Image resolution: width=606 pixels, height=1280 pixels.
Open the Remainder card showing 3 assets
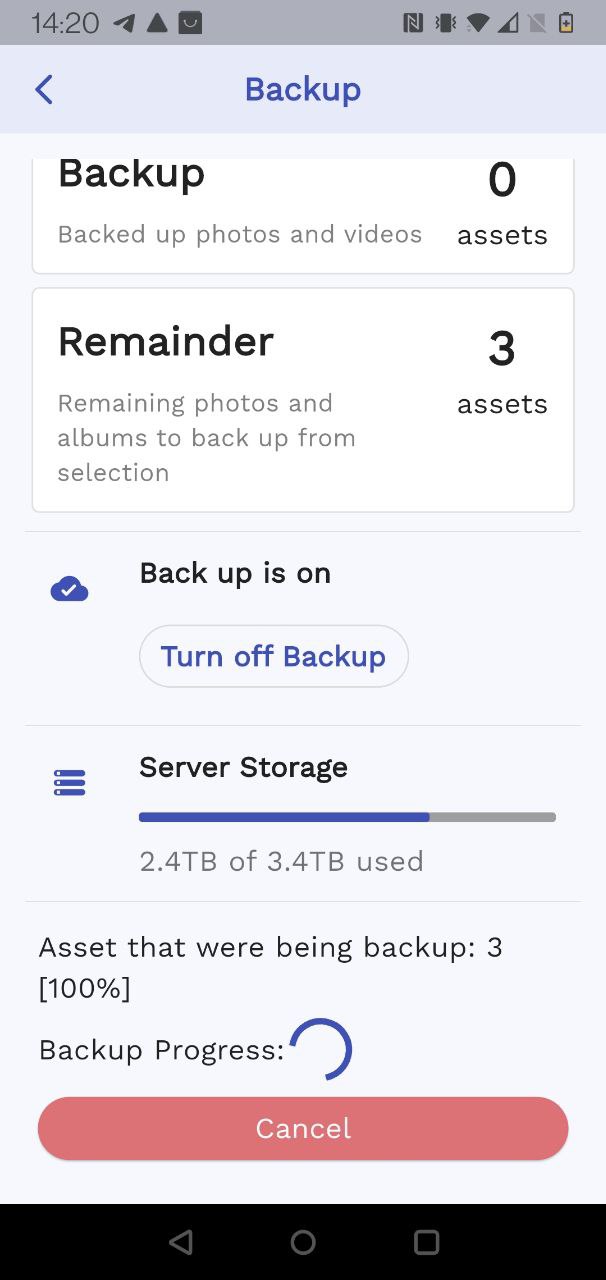click(303, 398)
